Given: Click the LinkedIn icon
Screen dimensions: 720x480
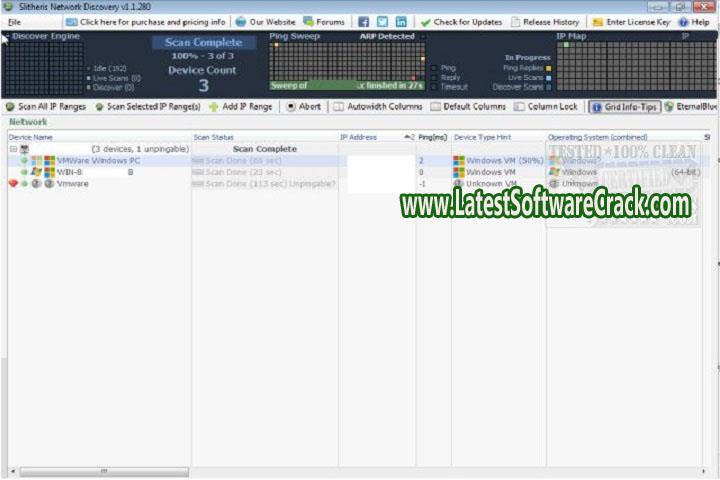Looking at the screenshot, I should pyautogui.click(x=401, y=22).
